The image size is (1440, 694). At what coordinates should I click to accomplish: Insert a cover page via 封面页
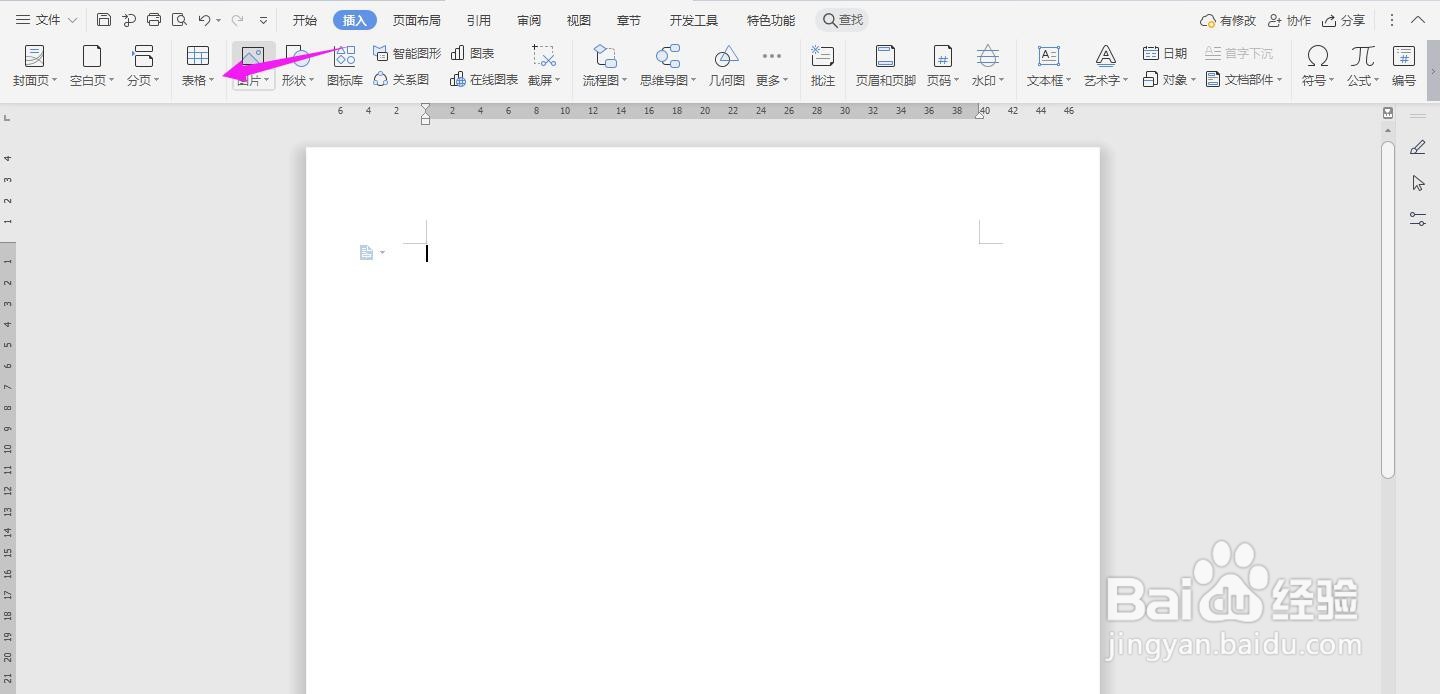coord(35,66)
